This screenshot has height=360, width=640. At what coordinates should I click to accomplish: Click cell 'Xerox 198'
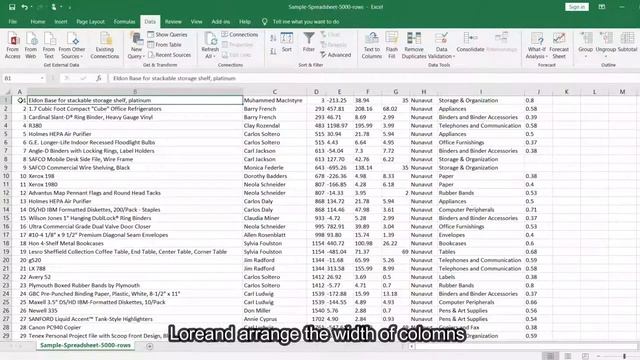coord(135,176)
